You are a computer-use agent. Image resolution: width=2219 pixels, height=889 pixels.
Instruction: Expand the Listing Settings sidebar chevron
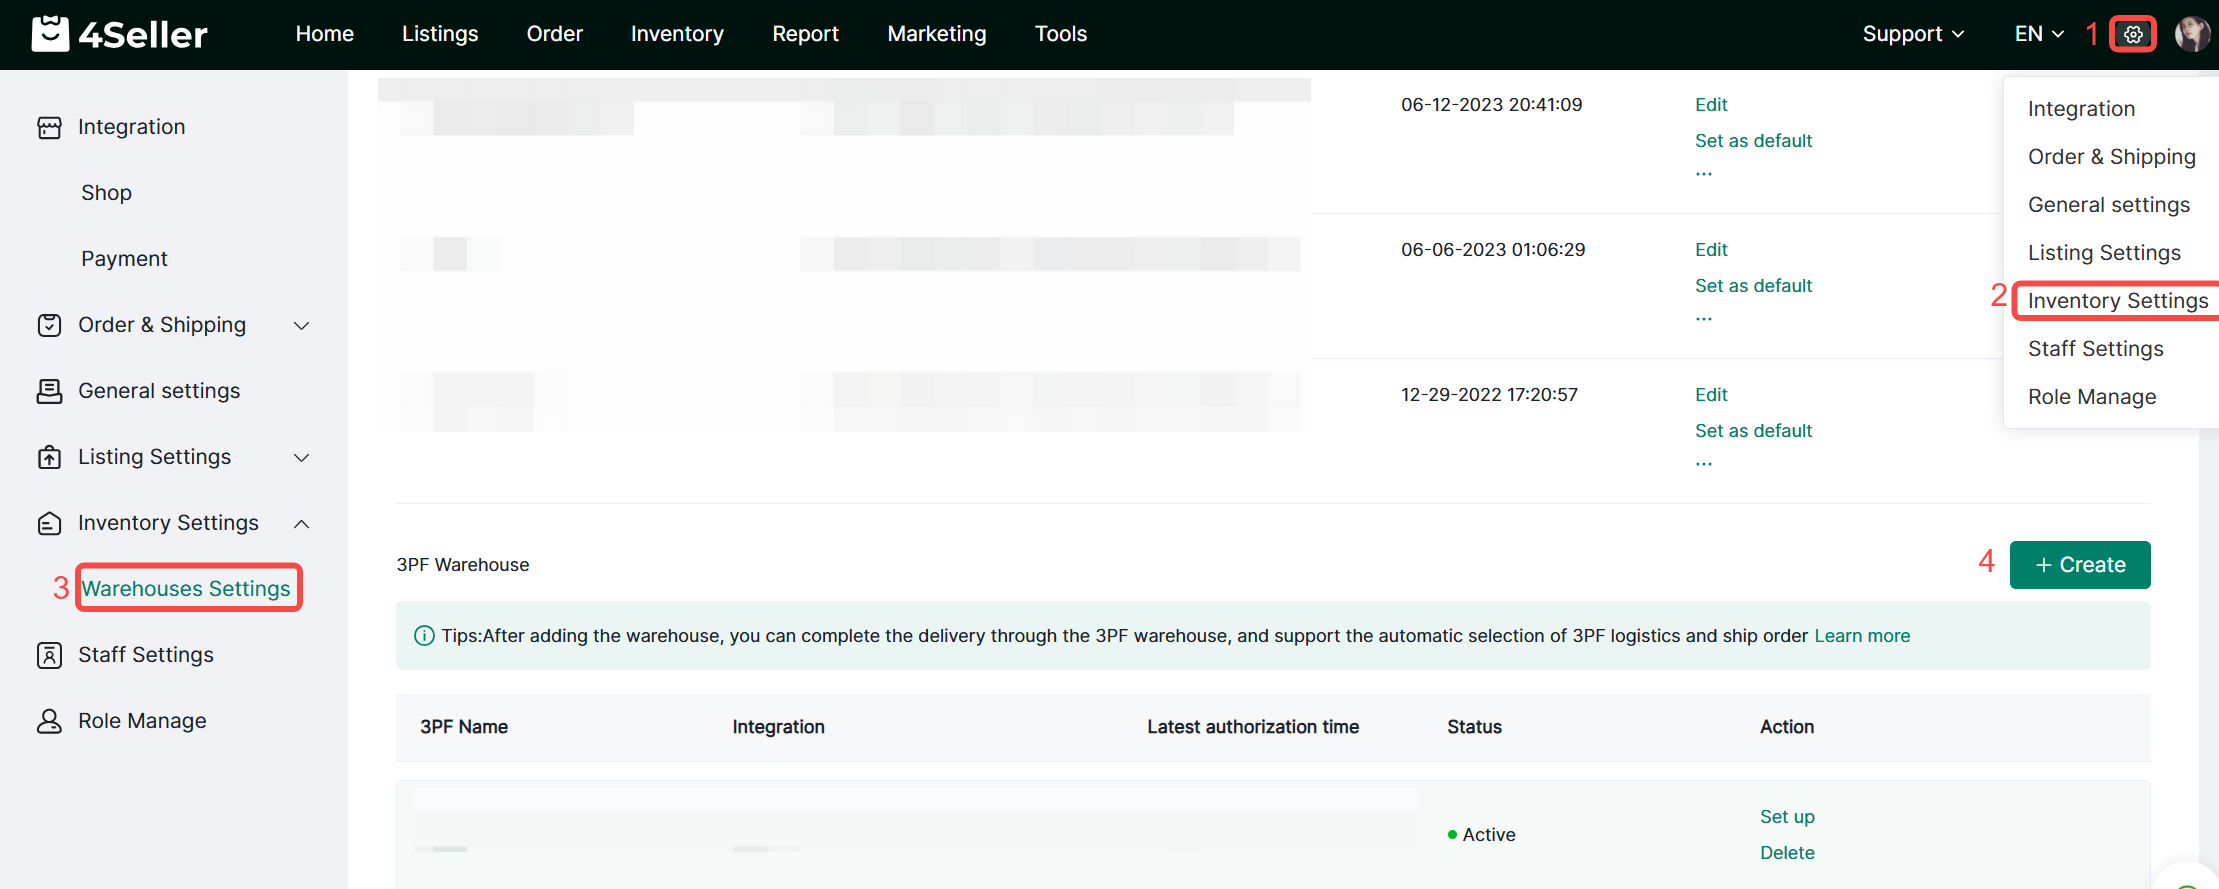coord(301,457)
